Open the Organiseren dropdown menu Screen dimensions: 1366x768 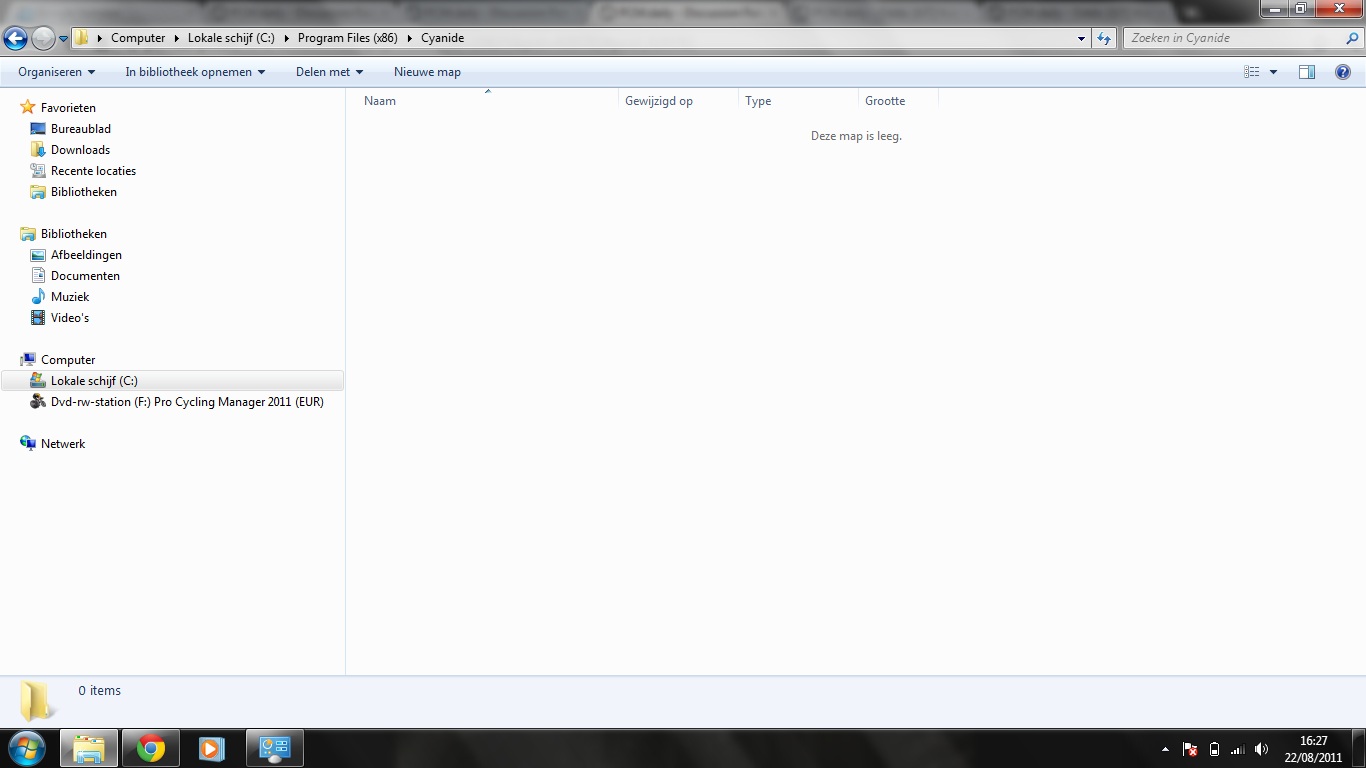56,72
